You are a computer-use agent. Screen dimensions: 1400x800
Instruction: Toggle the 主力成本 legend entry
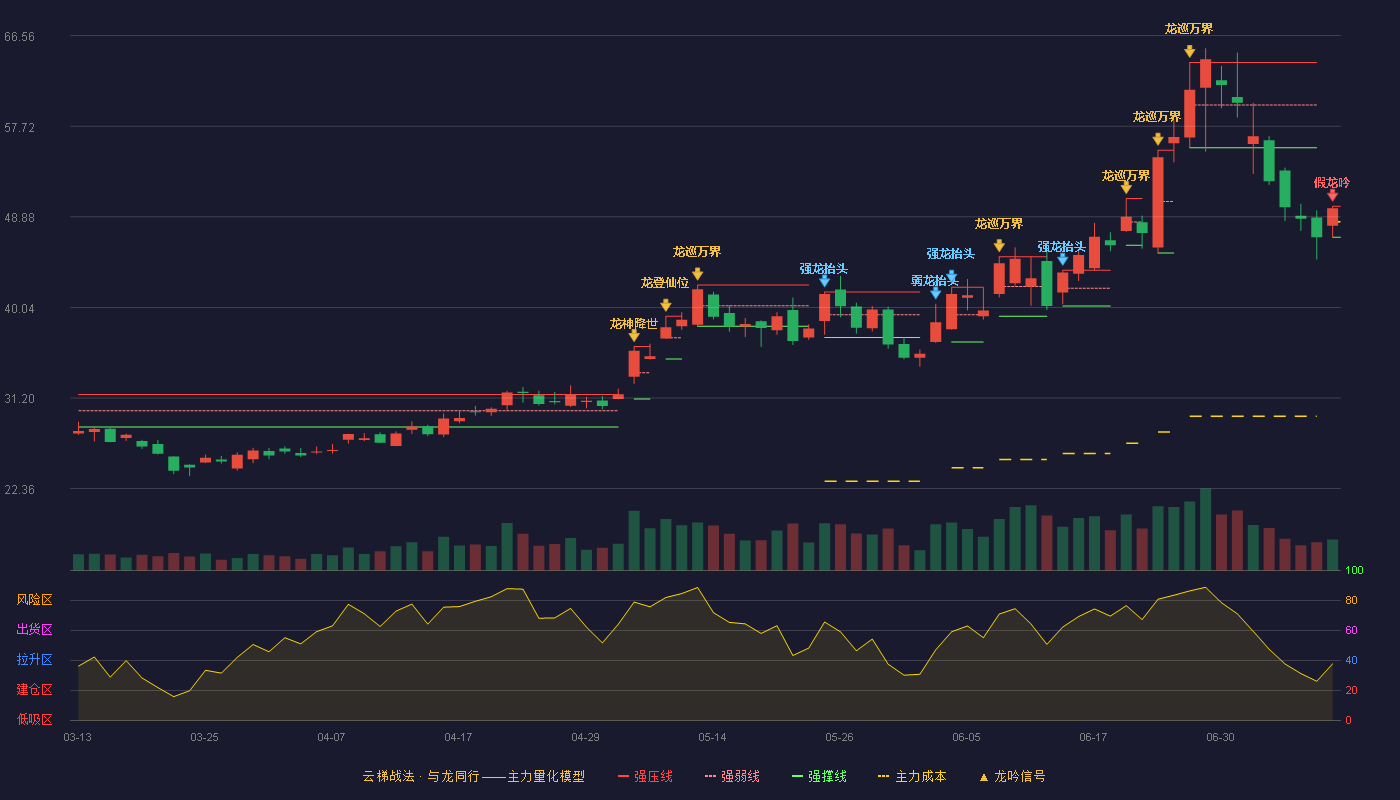(912, 776)
